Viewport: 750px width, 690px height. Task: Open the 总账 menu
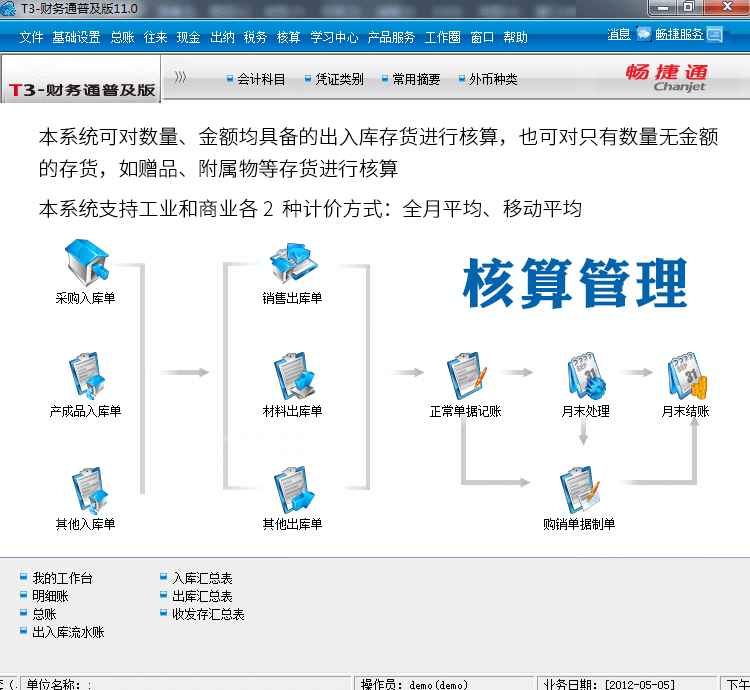pos(122,37)
